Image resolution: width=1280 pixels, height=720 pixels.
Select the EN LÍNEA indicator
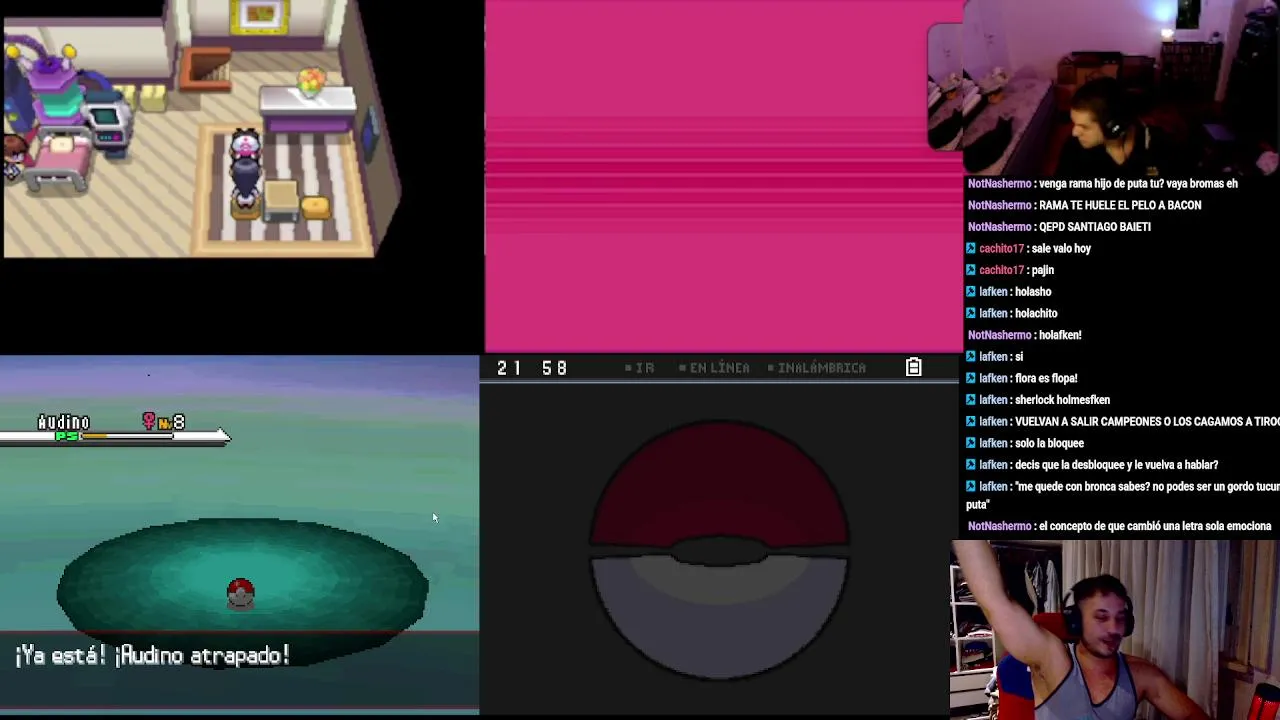(714, 368)
